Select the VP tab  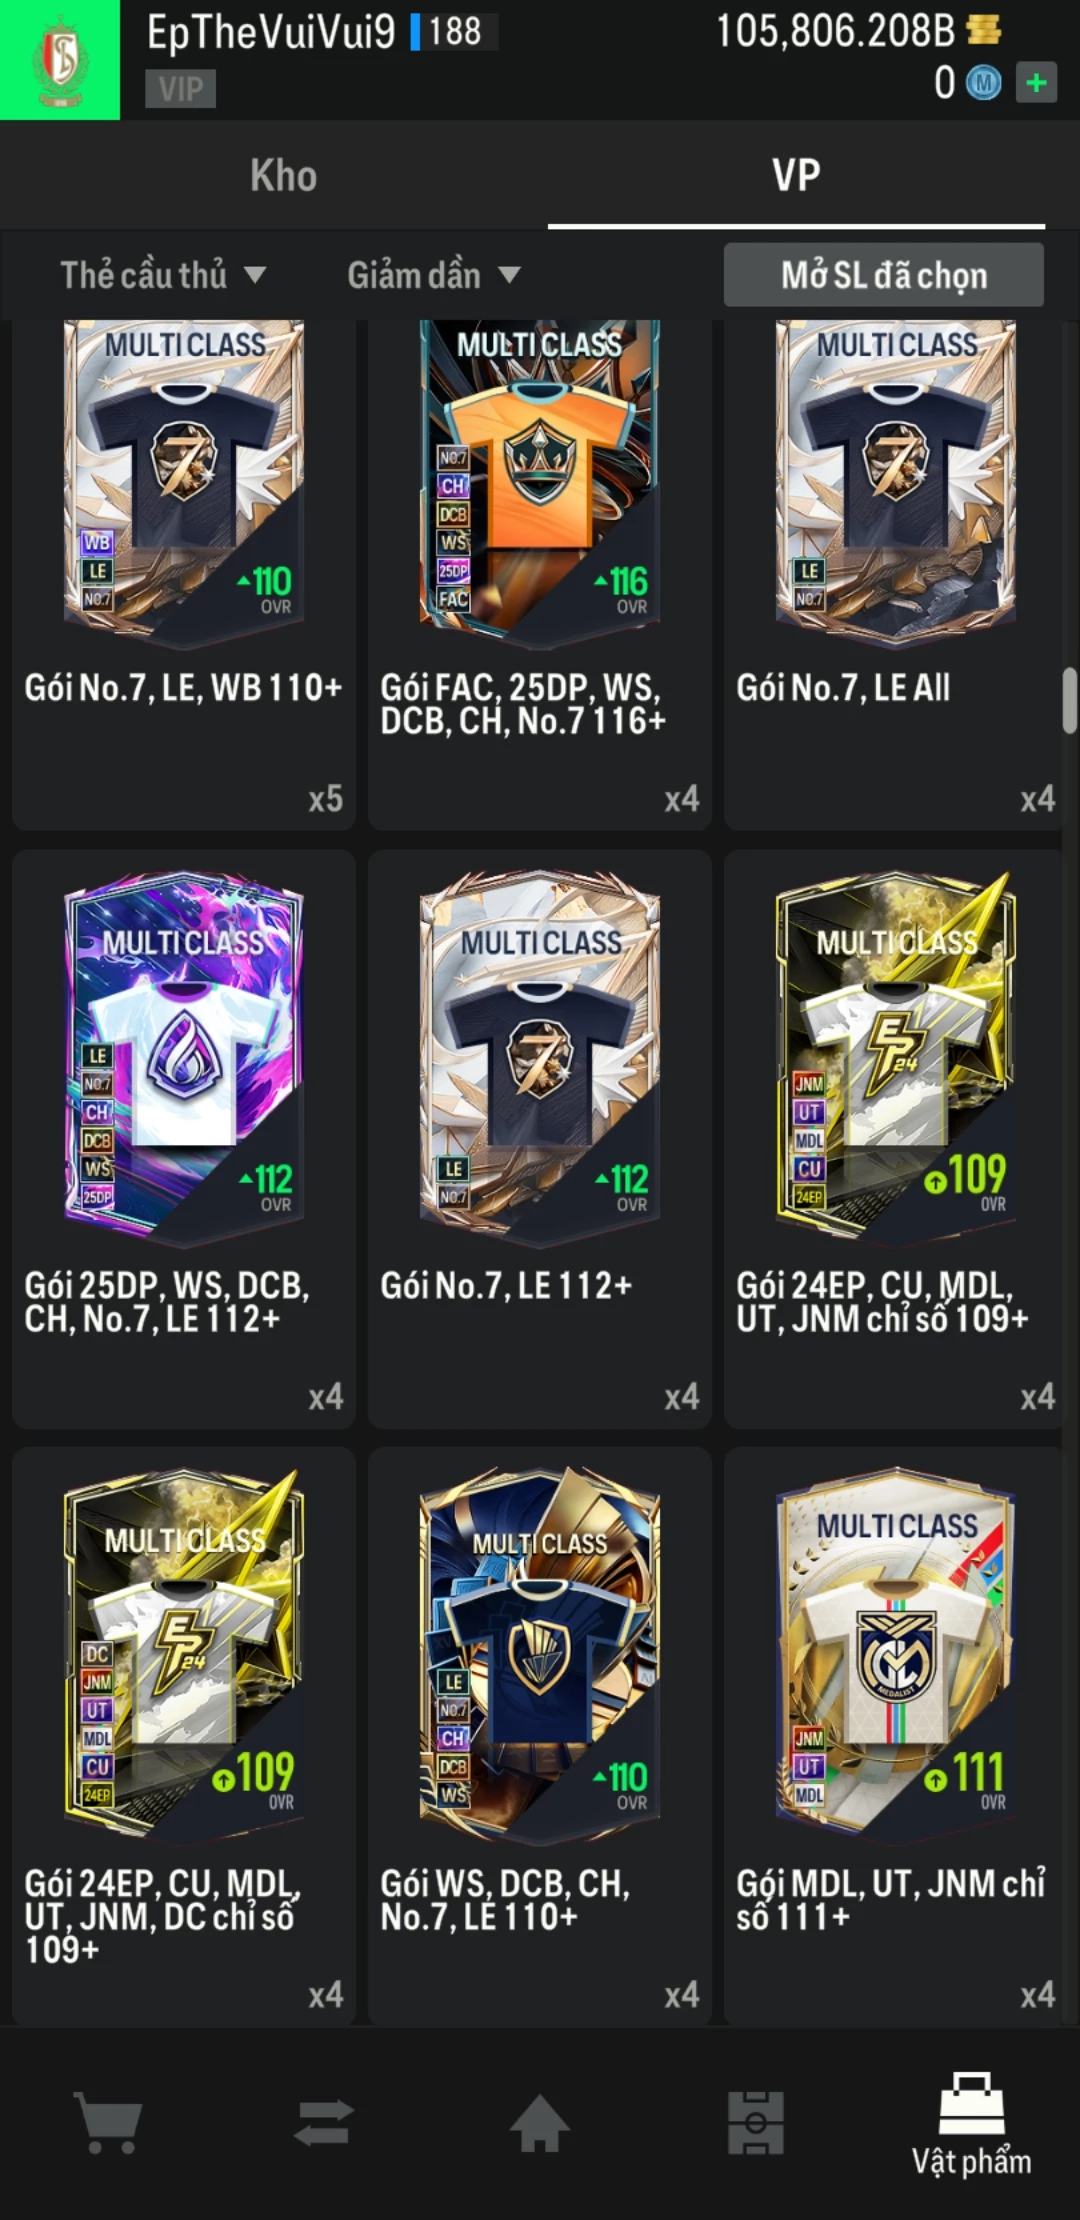796,176
